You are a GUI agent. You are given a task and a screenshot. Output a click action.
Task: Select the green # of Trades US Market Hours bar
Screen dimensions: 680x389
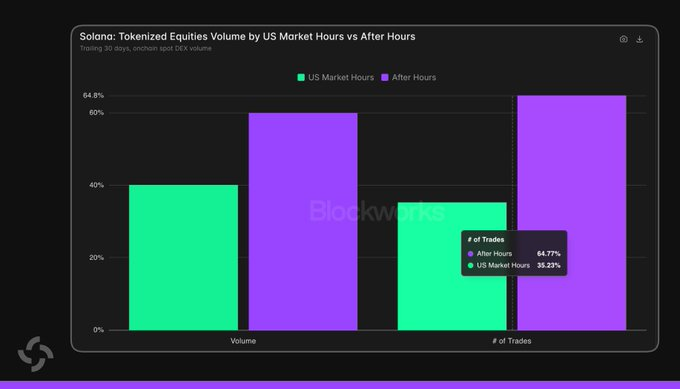coord(452,266)
